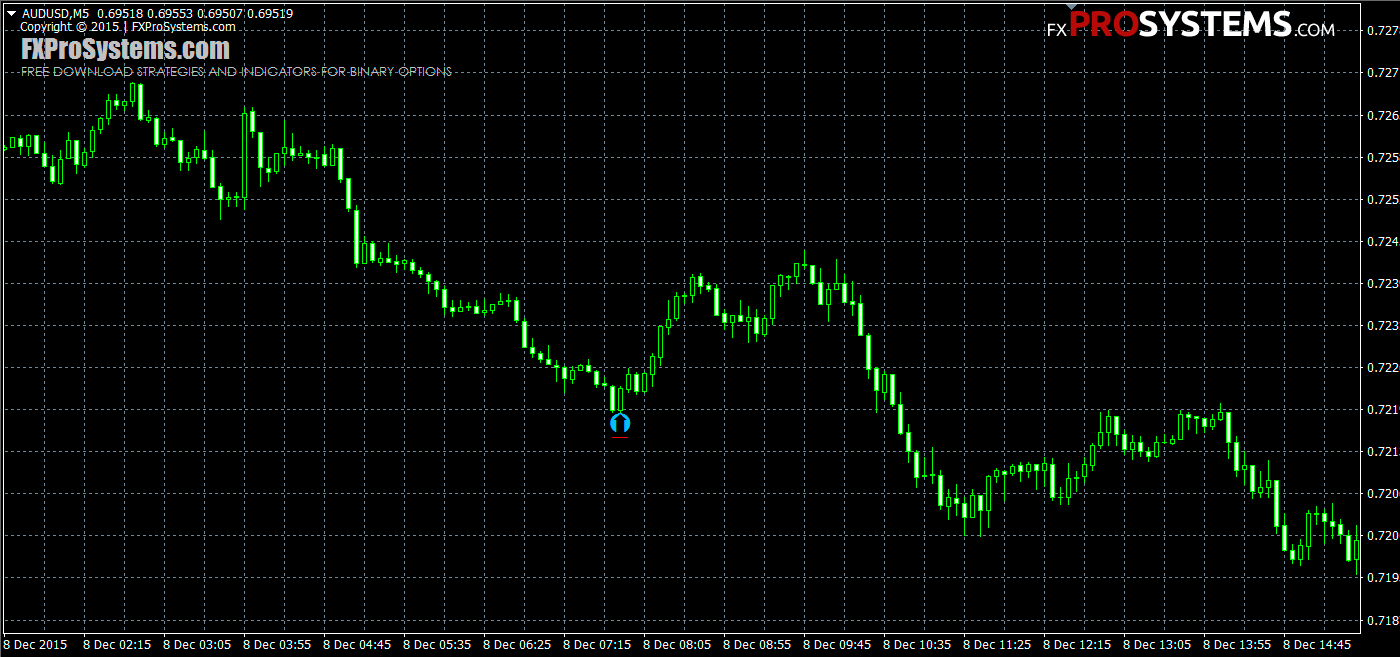Click the blue up-arrow buy signal icon
Viewport: 1400px width, 657px height.
click(619, 423)
